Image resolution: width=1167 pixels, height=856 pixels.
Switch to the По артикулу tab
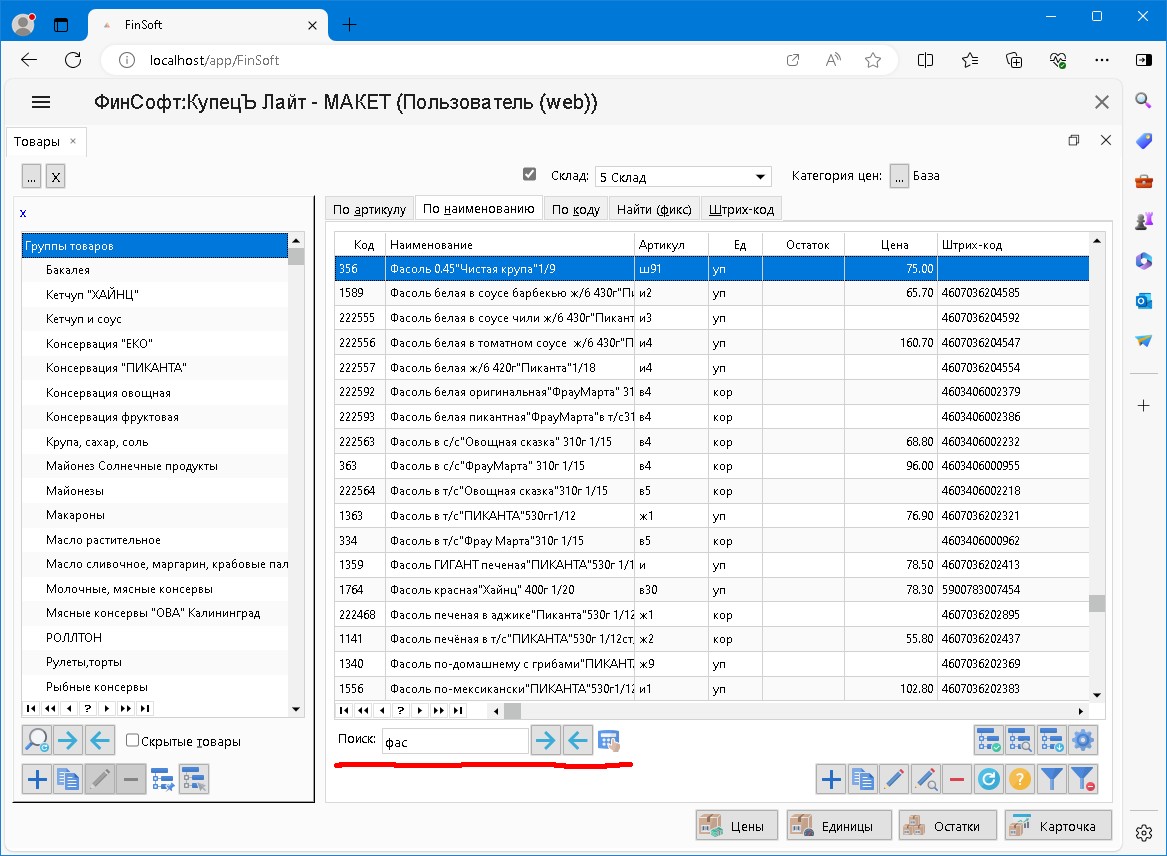369,209
